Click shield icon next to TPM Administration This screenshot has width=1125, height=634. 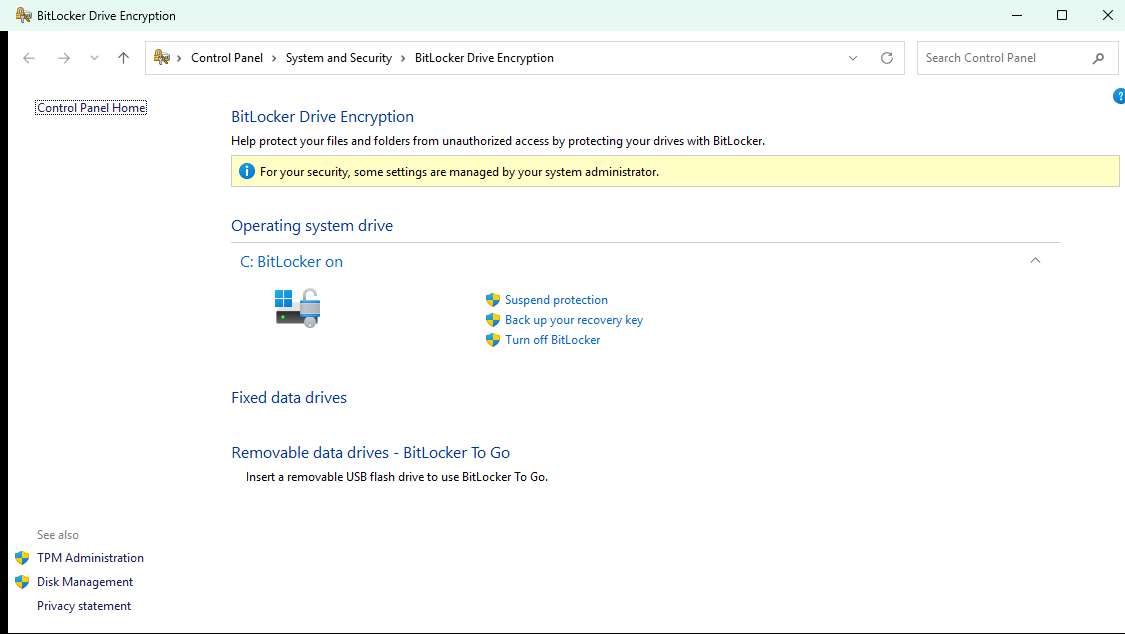[22, 558]
